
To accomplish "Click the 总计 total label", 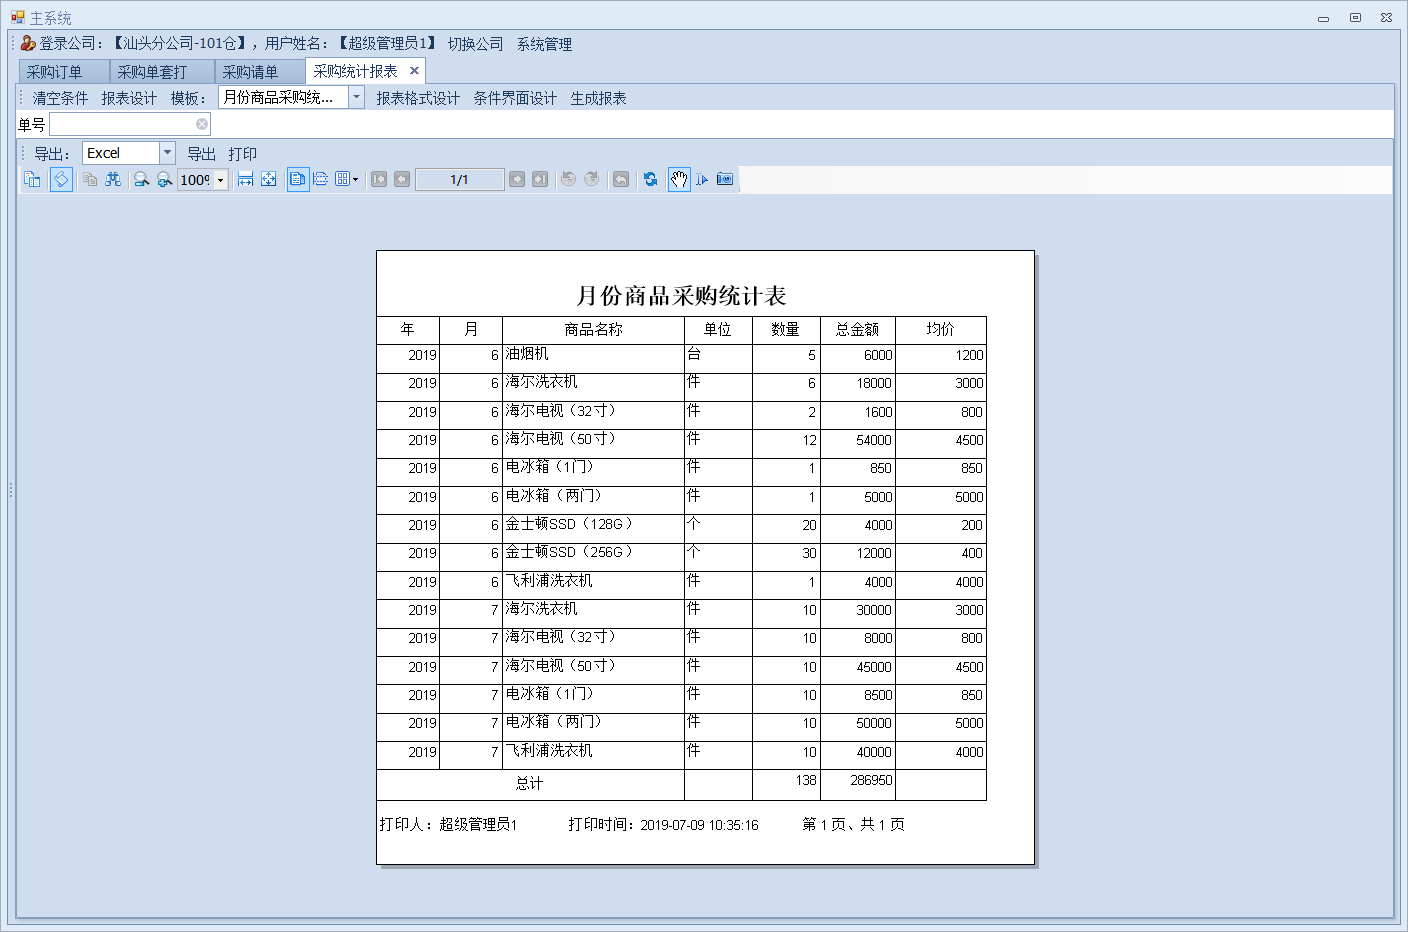I will 529,783.
